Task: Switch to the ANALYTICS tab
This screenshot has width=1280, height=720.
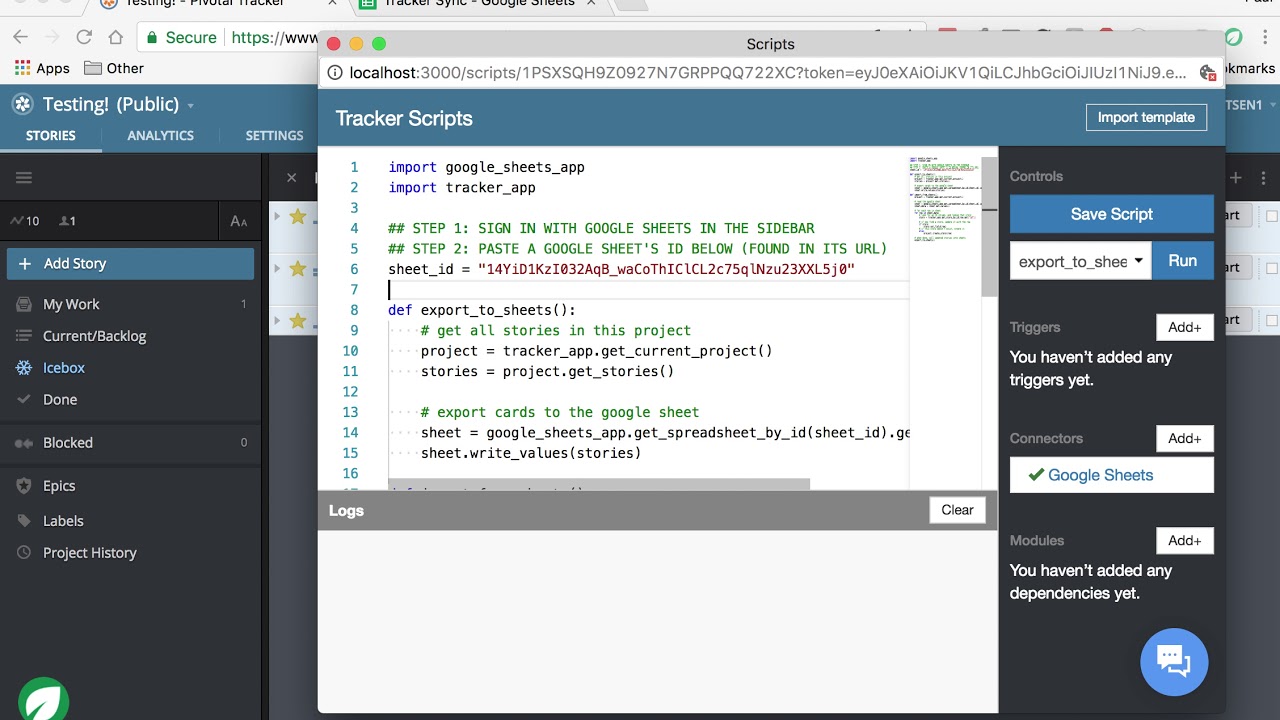Action: [159, 135]
